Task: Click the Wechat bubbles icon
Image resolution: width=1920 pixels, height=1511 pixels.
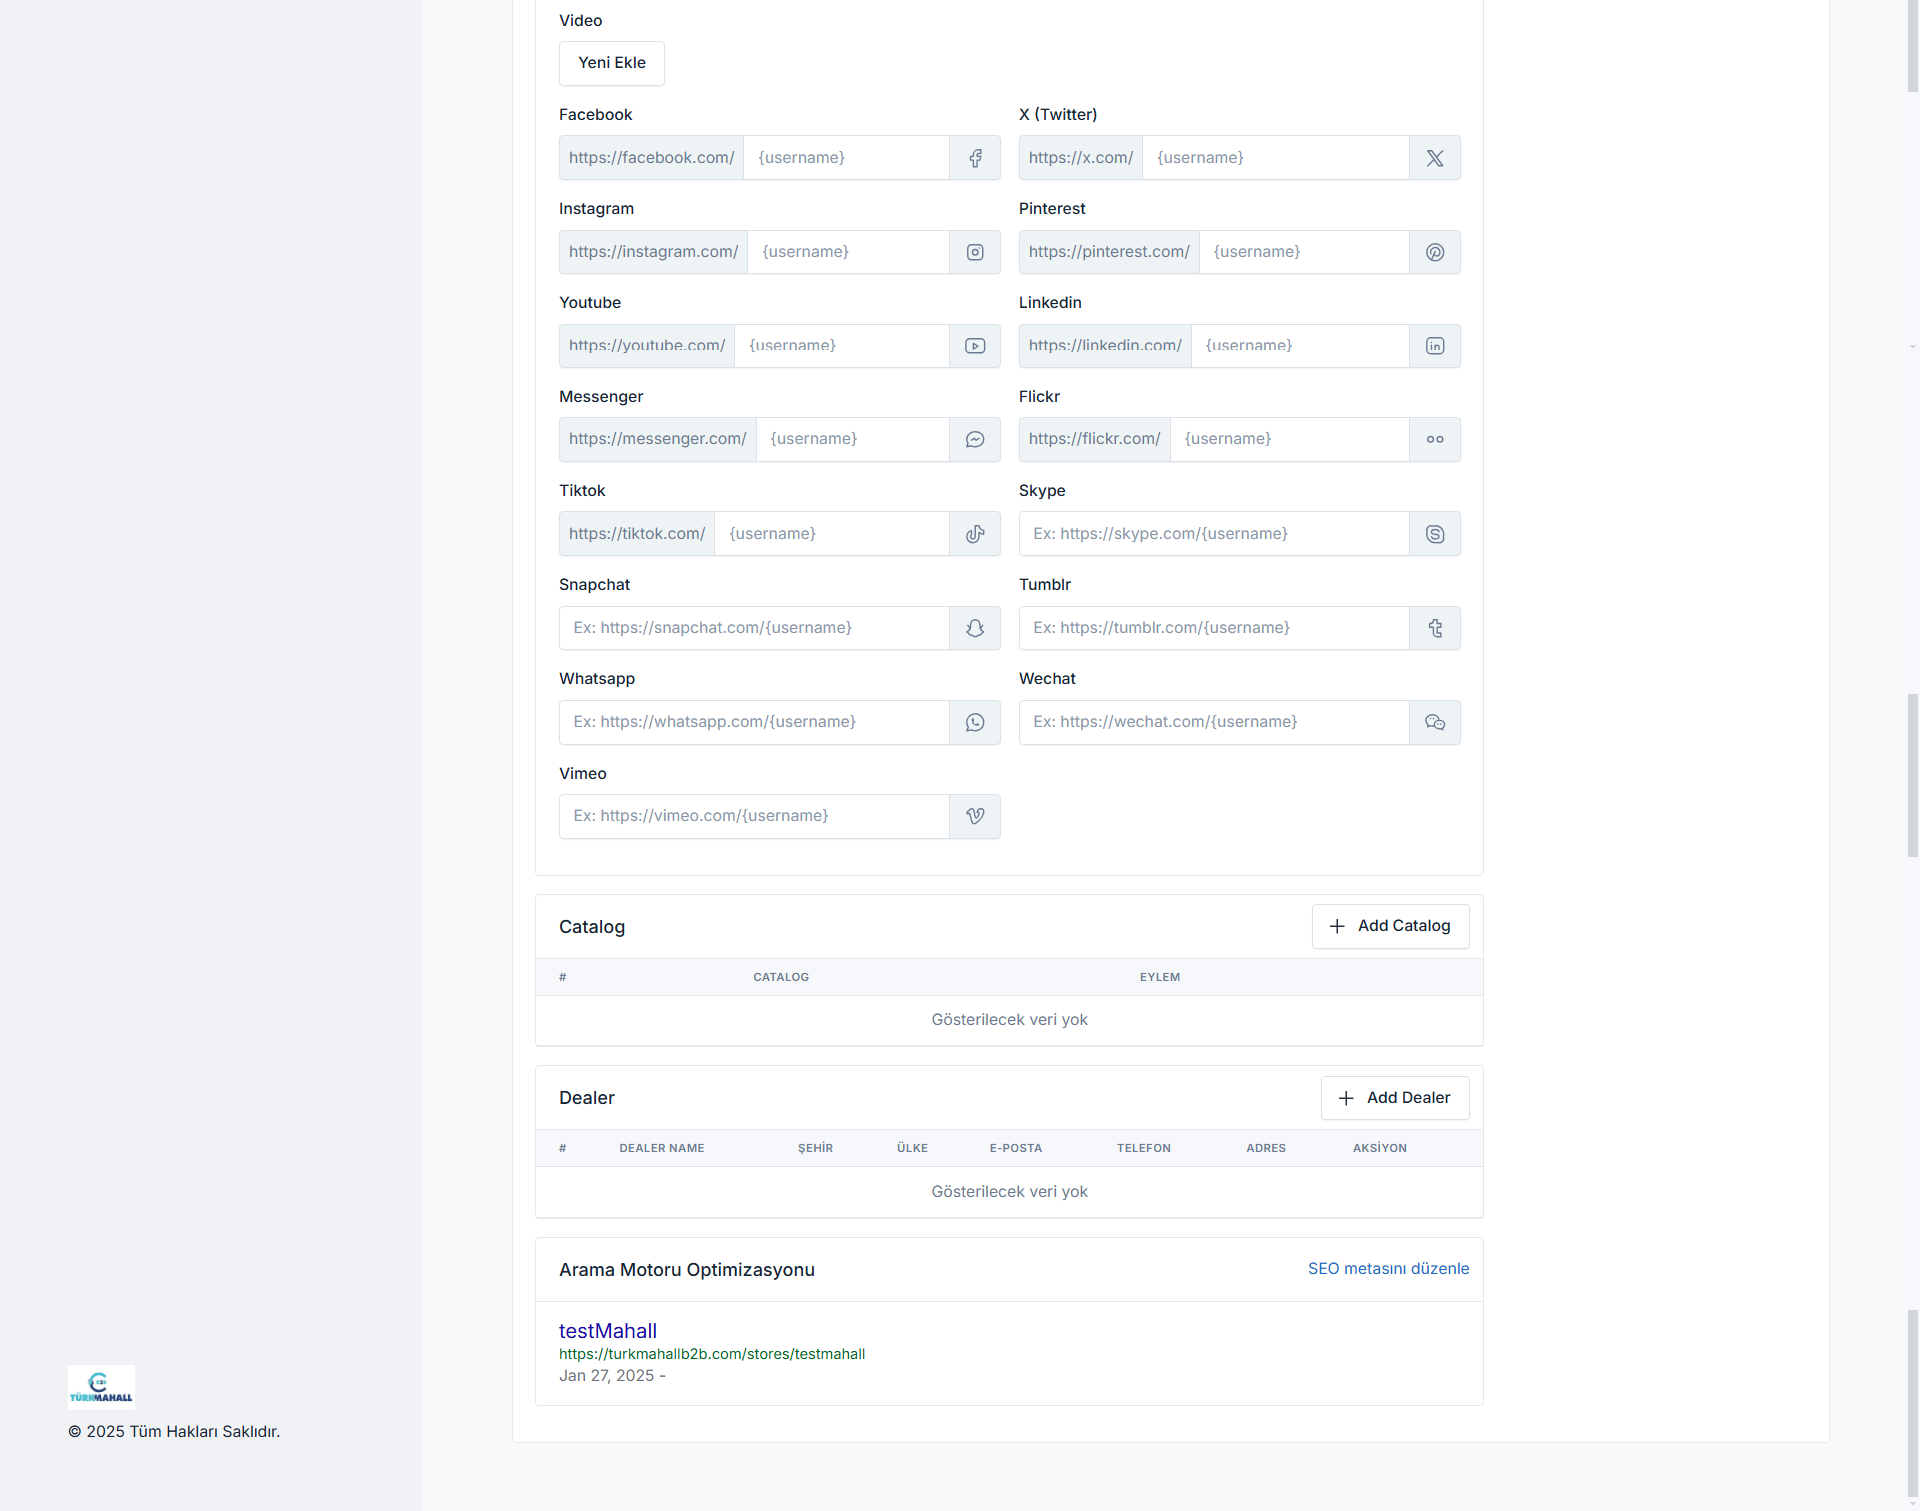Action: [1435, 722]
